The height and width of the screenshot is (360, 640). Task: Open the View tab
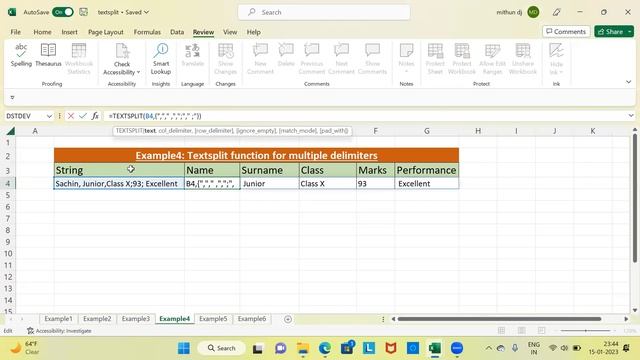pyautogui.click(x=230, y=32)
